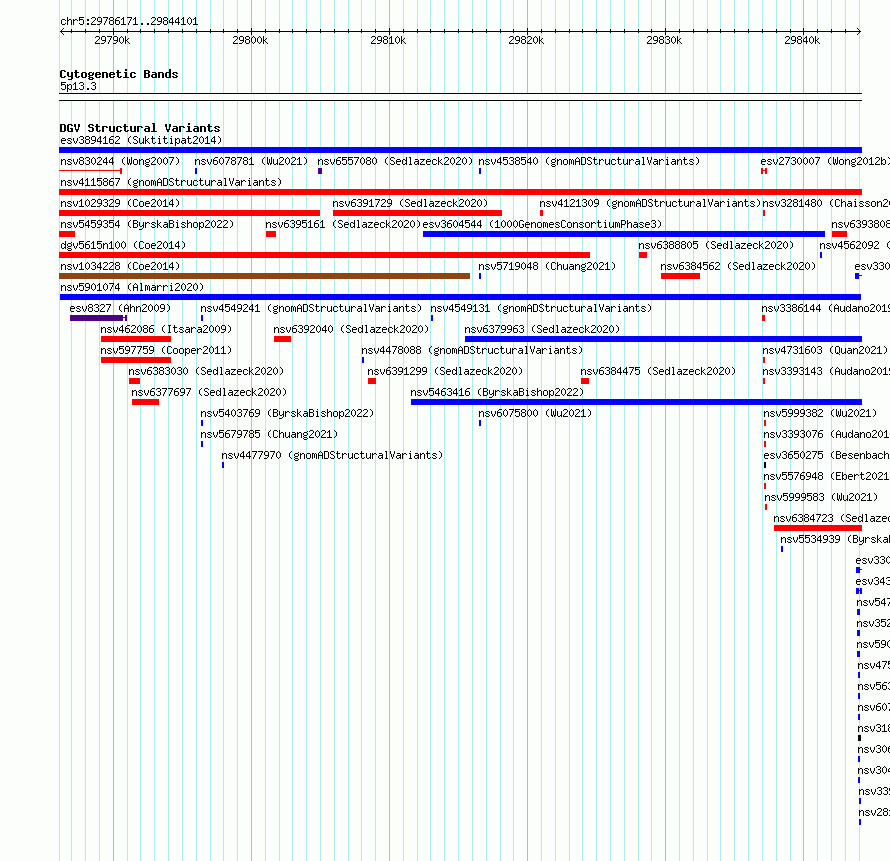Open nsv5679785 (Chuang2021) variant
This screenshot has height=861, width=890.
(x=268, y=434)
